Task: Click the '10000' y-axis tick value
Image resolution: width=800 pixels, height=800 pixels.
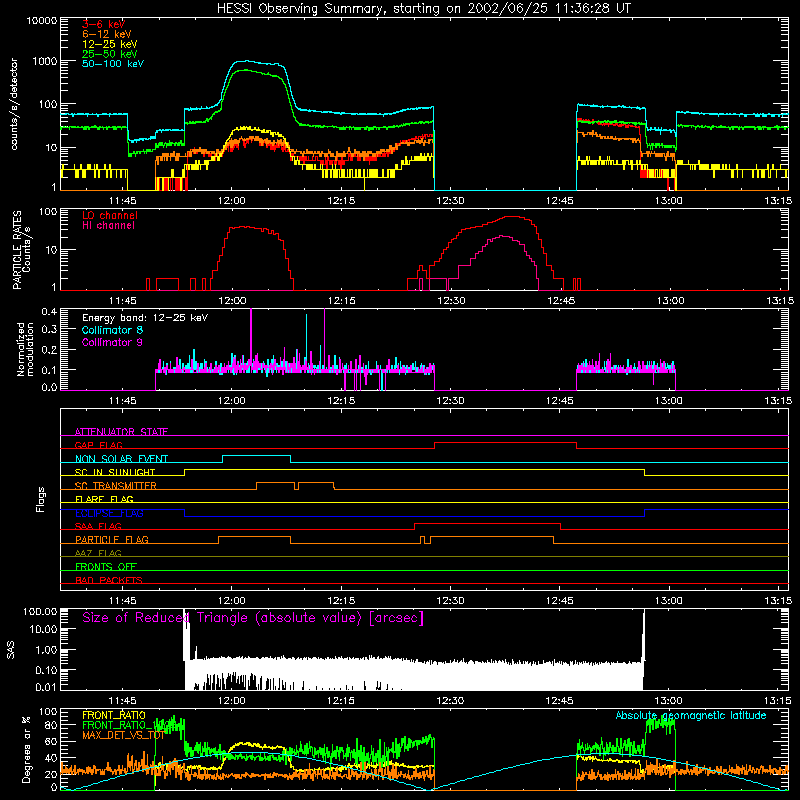Action: (x=42, y=21)
